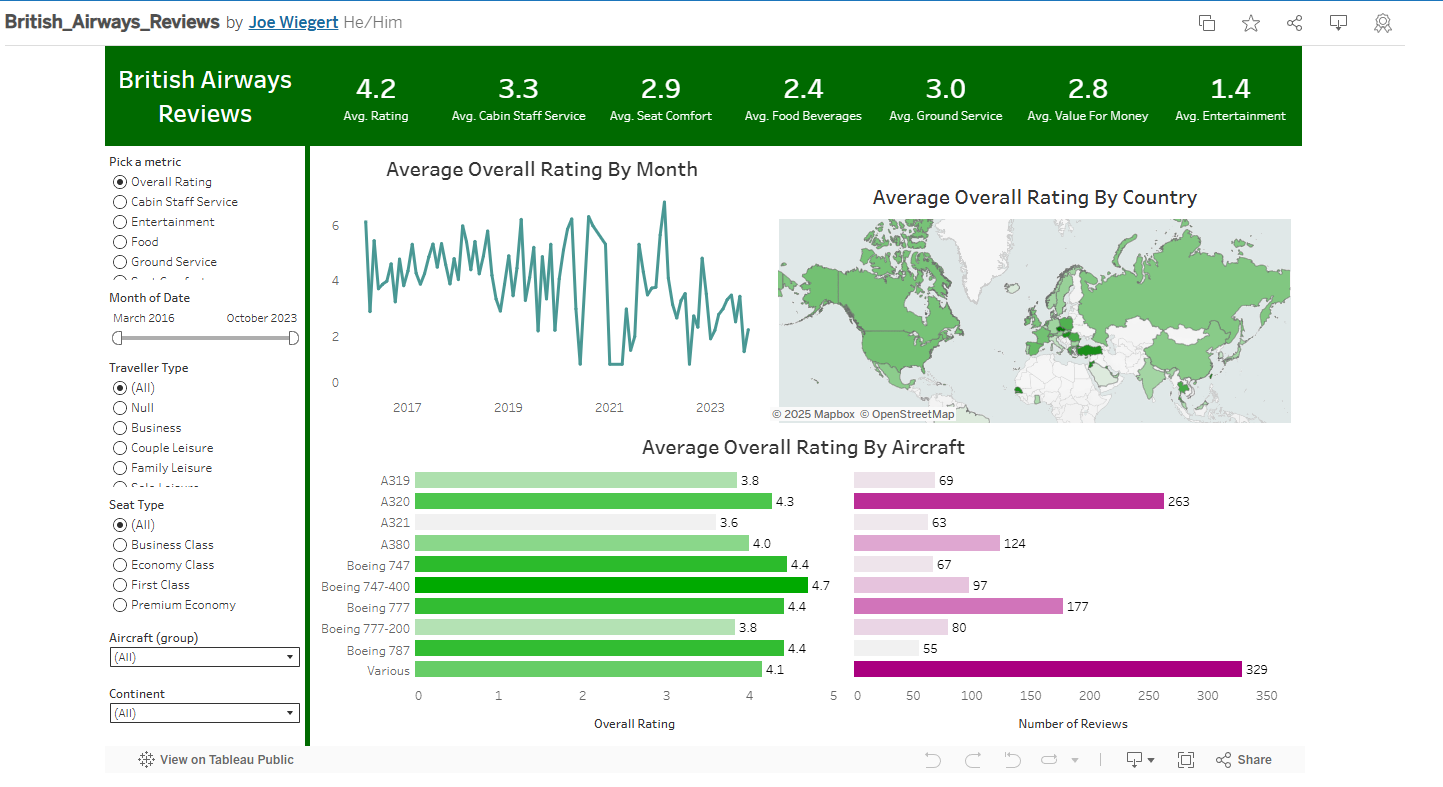1443x787 pixels.
Task: Click the Tableau logo icon in footer
Action: tap(146, 760)
